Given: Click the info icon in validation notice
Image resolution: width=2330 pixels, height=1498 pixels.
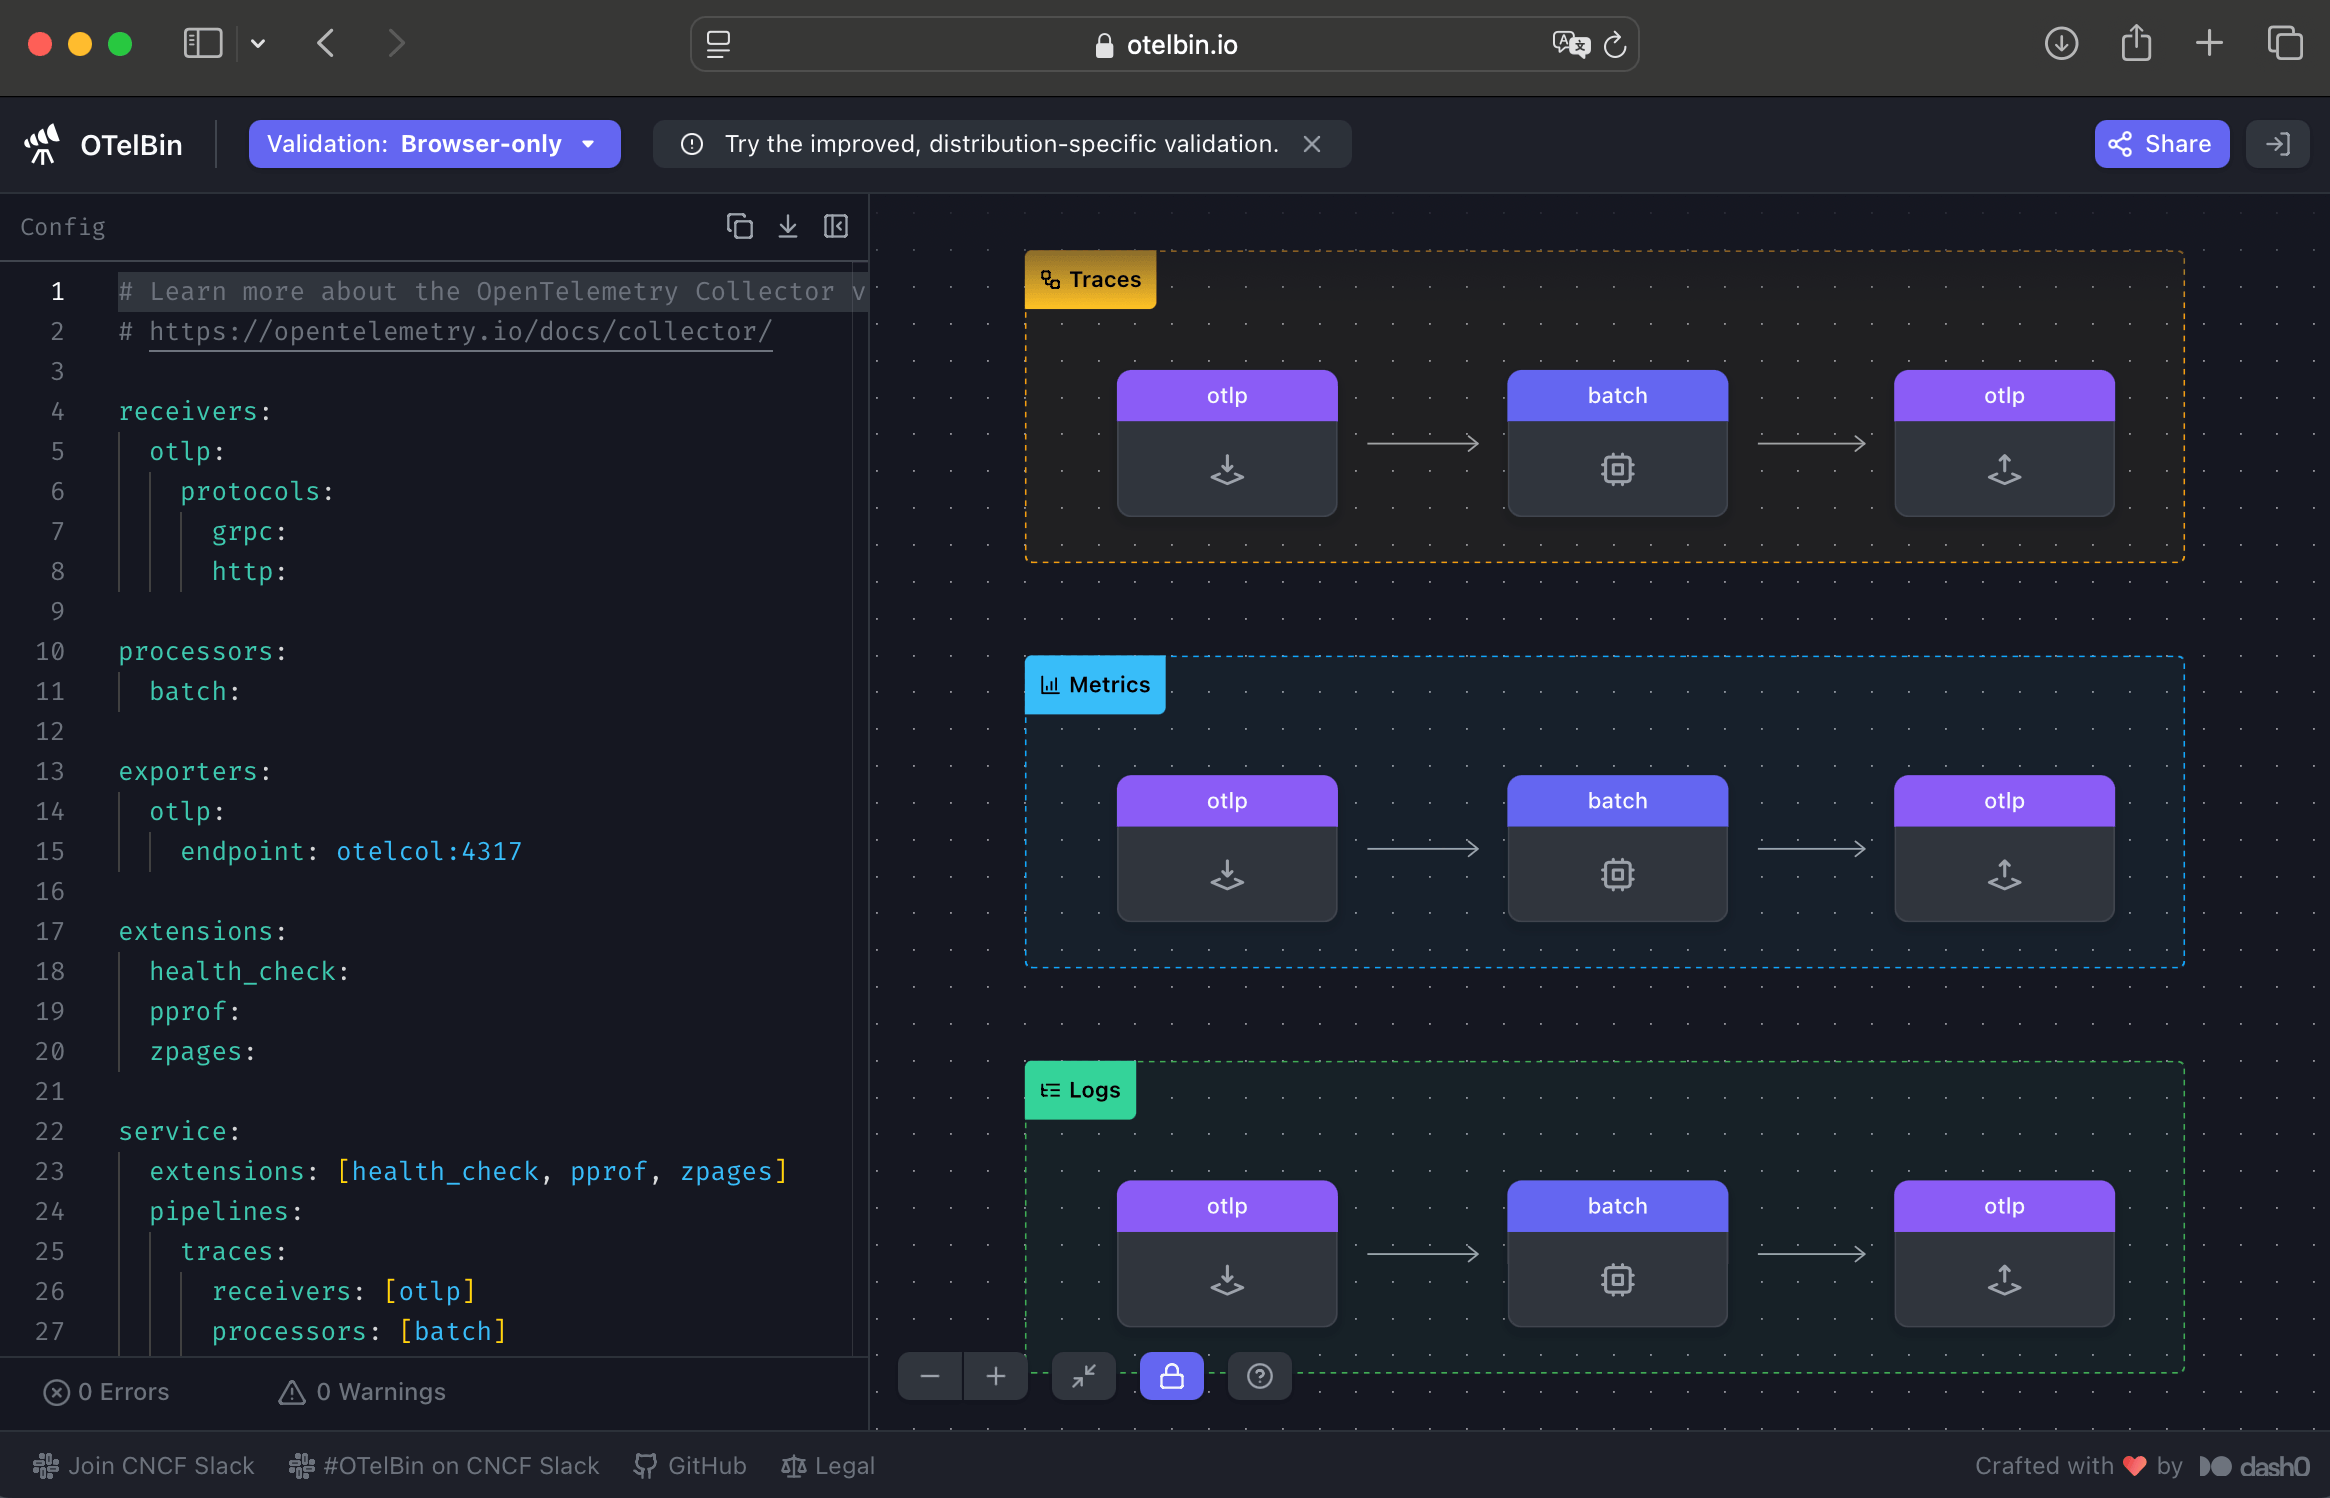Looking at the screenshot, I should (x=692, y=144).
